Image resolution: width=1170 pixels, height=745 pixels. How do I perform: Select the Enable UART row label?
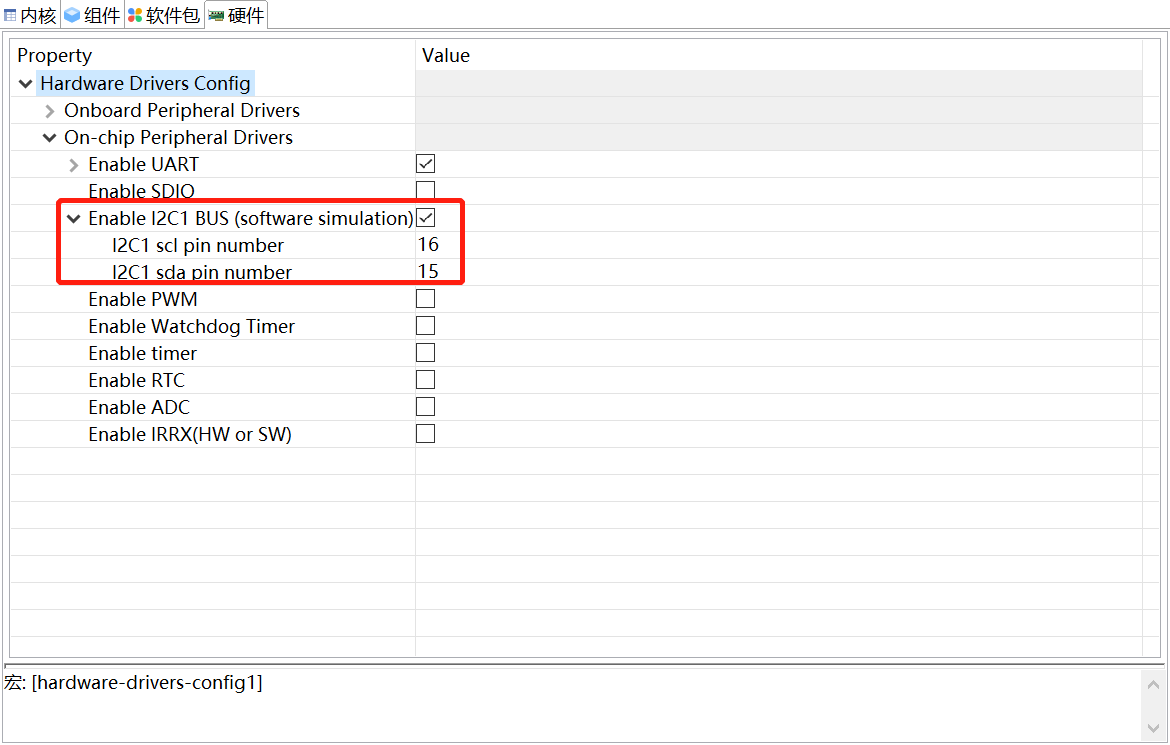click(x=143, y=164)
